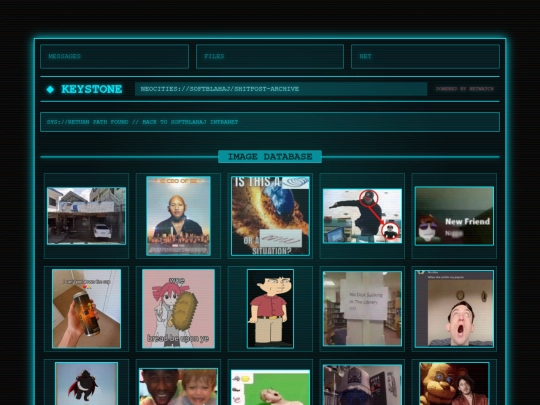Open the hand holding orange can thumbnail
Image resolution: width=540 pixels, height=405 pixels.
coord(86,309)
